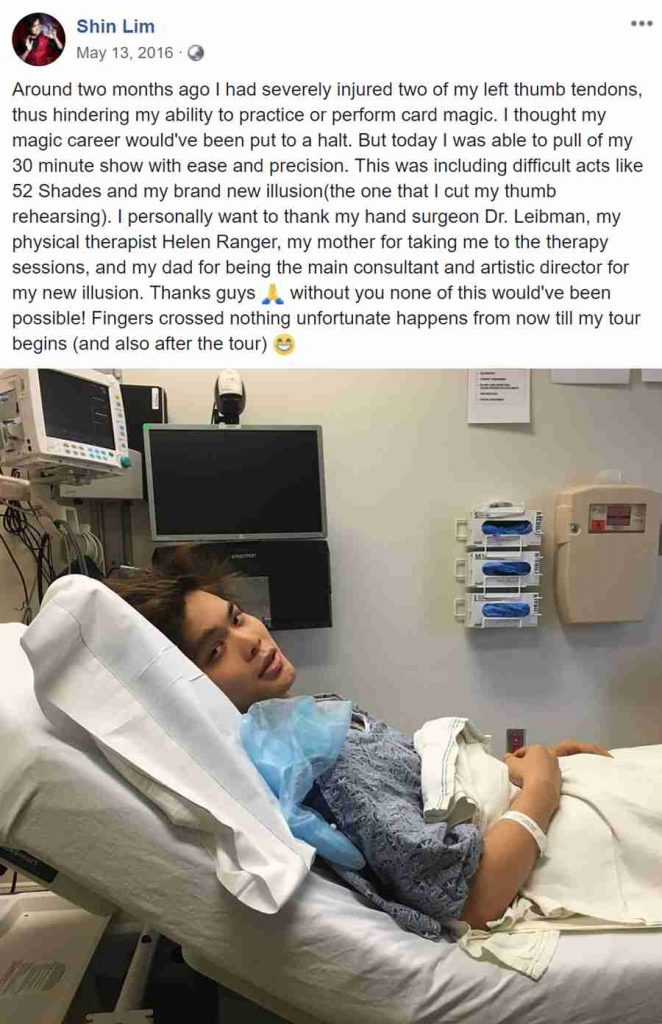This screenshot has width=662, height=1024.
Task: Click the paper notice on the wall
Action: (x=499, y=396)
